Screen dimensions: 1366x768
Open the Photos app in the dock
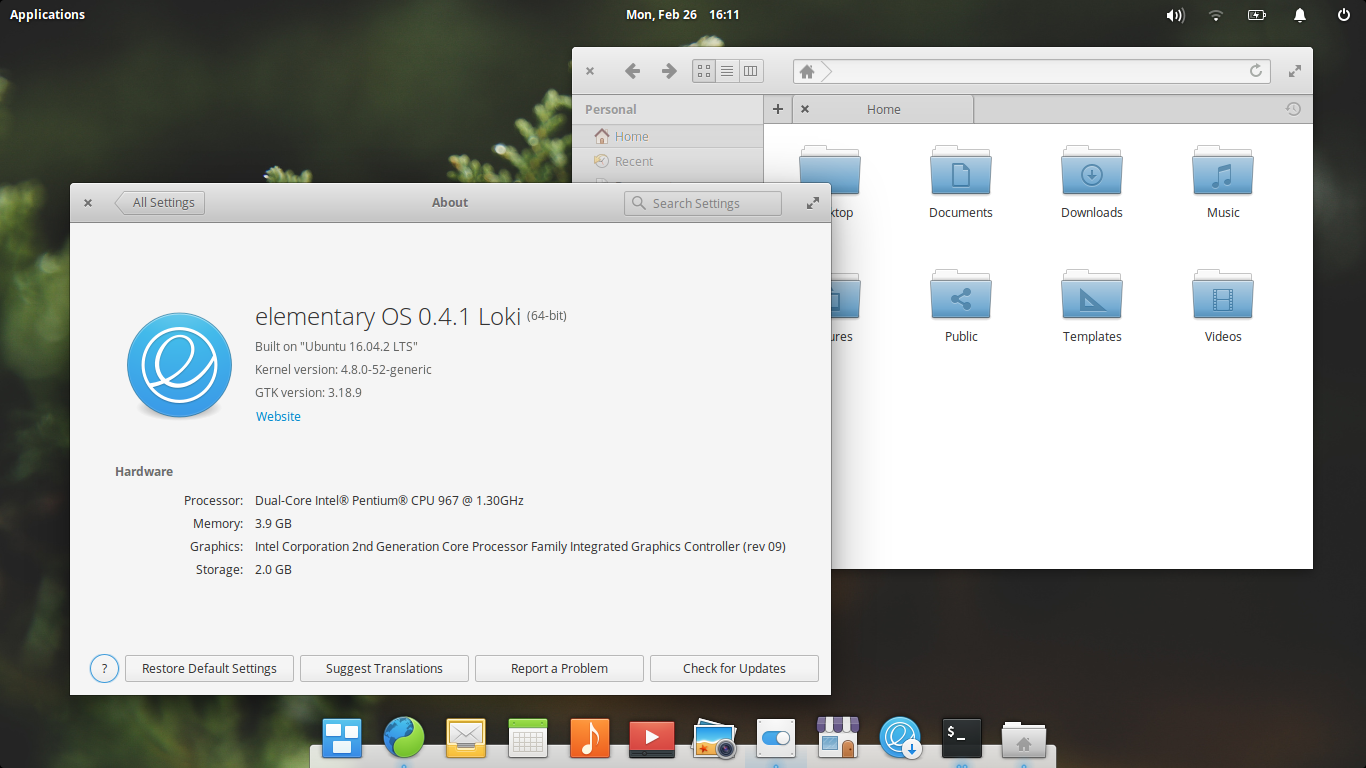pos(714,740)
